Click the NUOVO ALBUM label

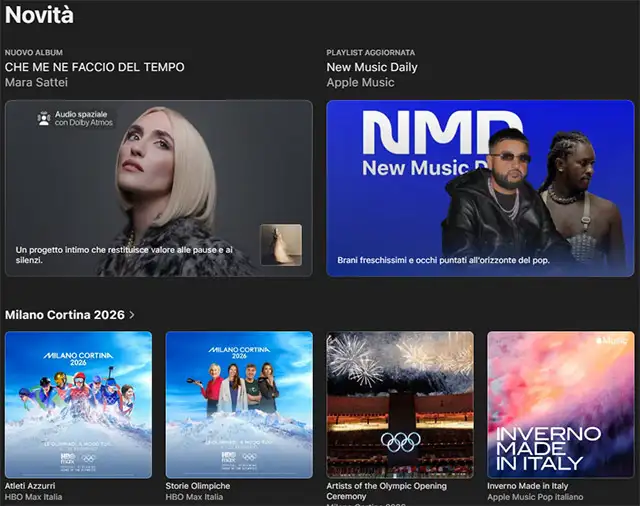click(x=34, y=52)
